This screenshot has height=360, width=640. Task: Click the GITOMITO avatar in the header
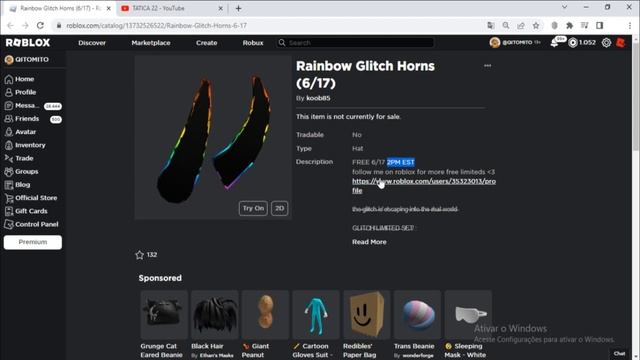tap(495, 42)
